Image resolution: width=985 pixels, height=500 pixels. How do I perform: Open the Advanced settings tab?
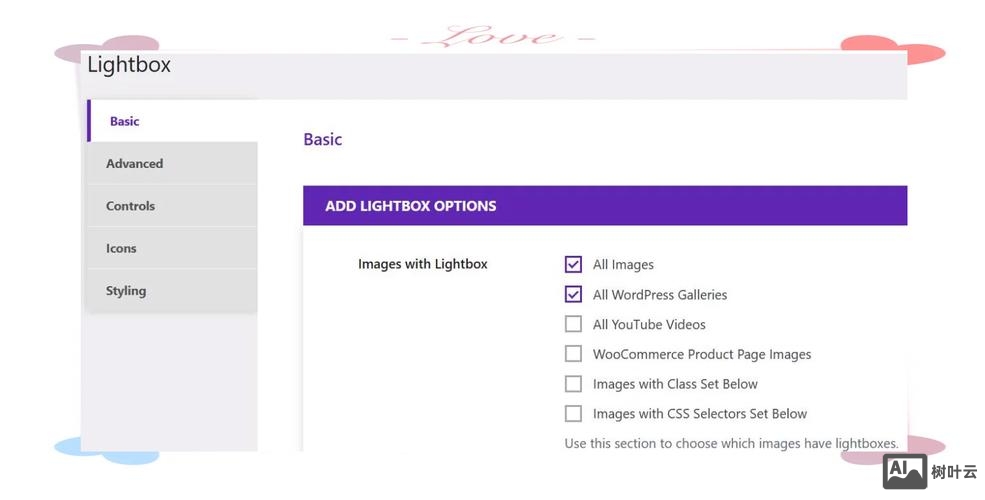(134, 164)
